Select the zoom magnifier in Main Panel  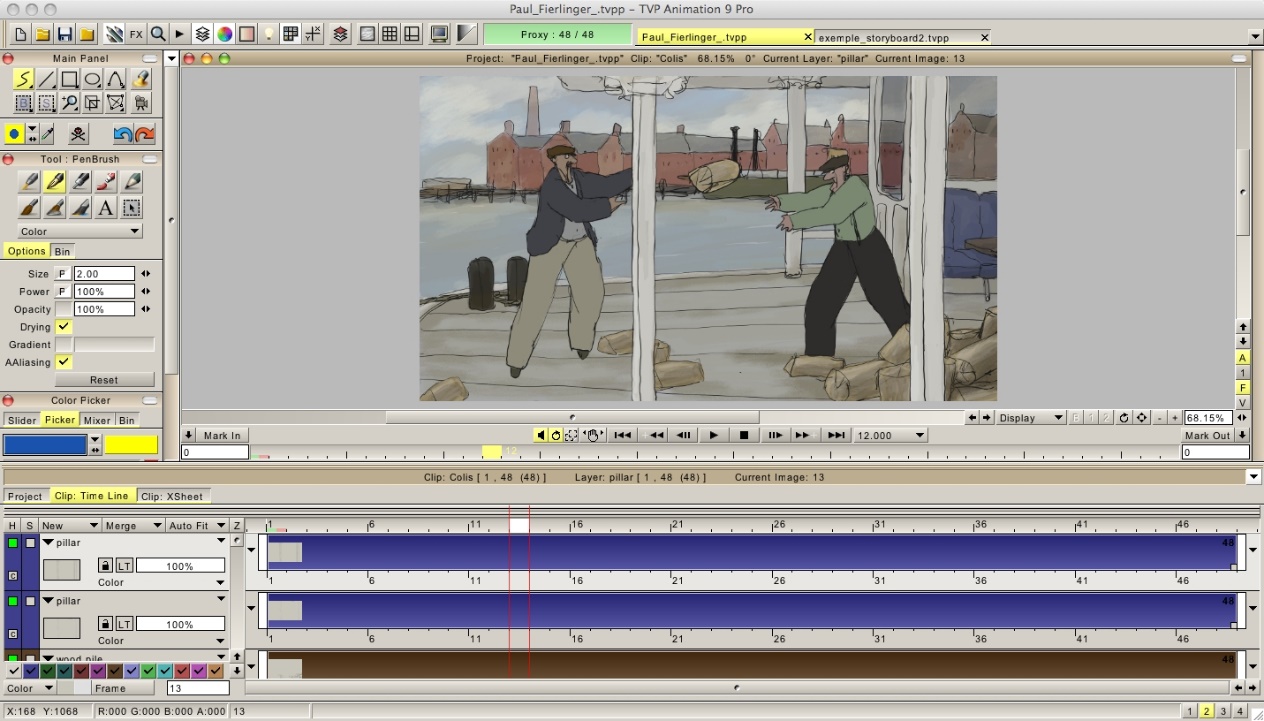click(x=70, y=102)
